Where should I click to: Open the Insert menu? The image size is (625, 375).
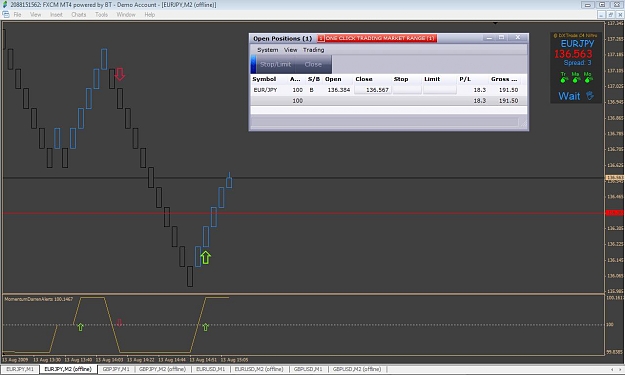coord(56,15)
